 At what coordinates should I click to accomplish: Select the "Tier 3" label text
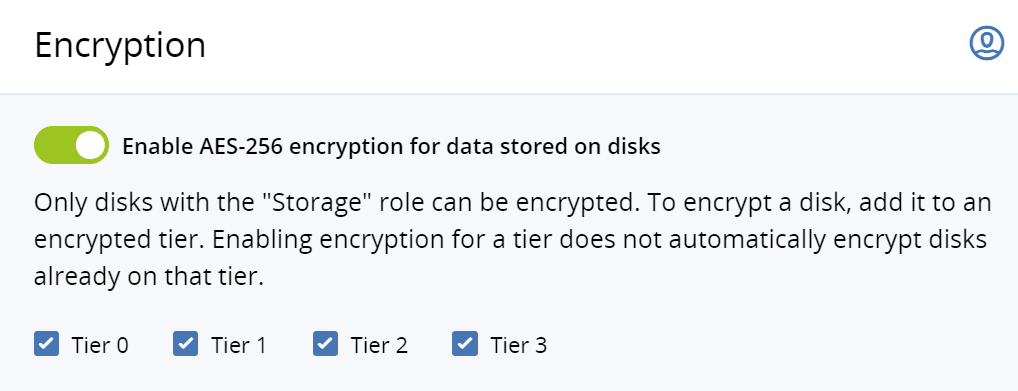(518, 346)
